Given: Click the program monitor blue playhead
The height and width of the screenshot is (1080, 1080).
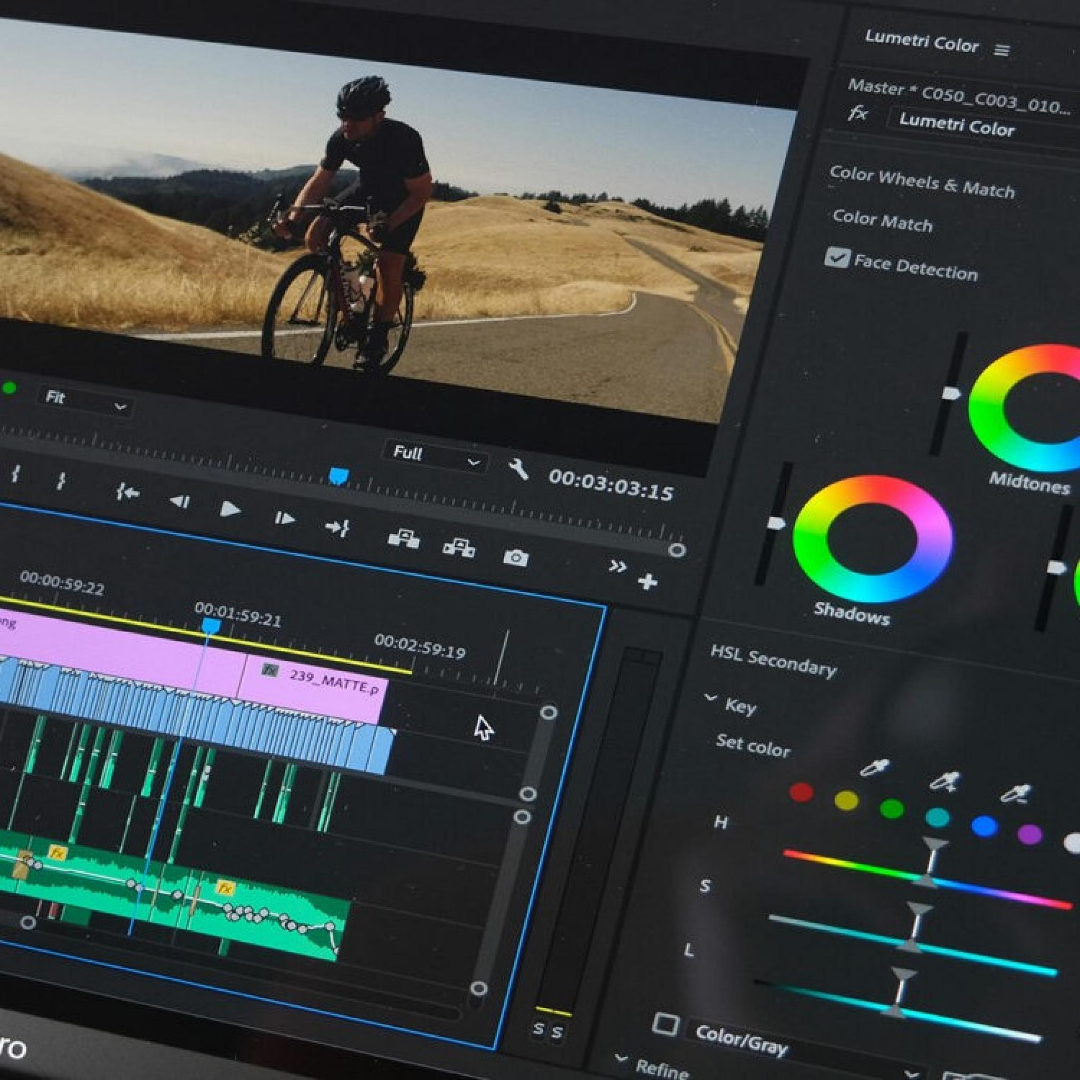Looking at the screenshot, I should [x=338, y=476].
